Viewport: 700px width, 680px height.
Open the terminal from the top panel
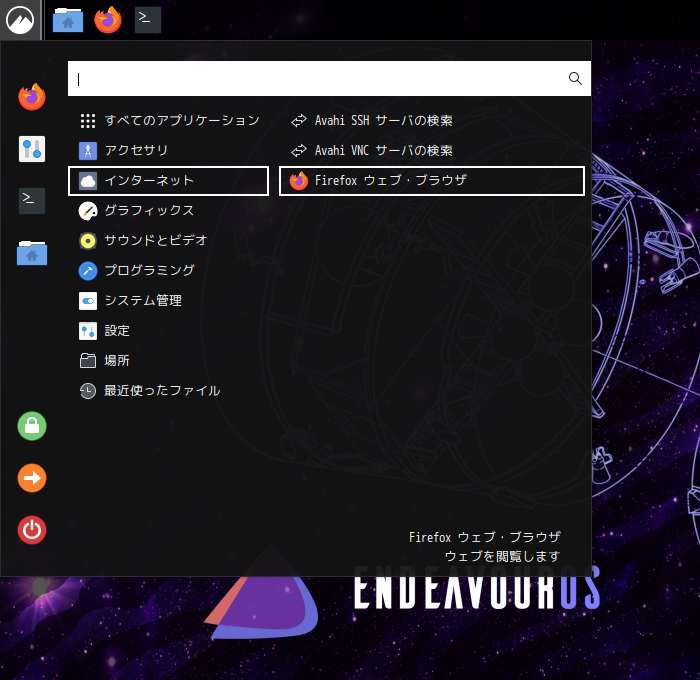tap(148, 20)
